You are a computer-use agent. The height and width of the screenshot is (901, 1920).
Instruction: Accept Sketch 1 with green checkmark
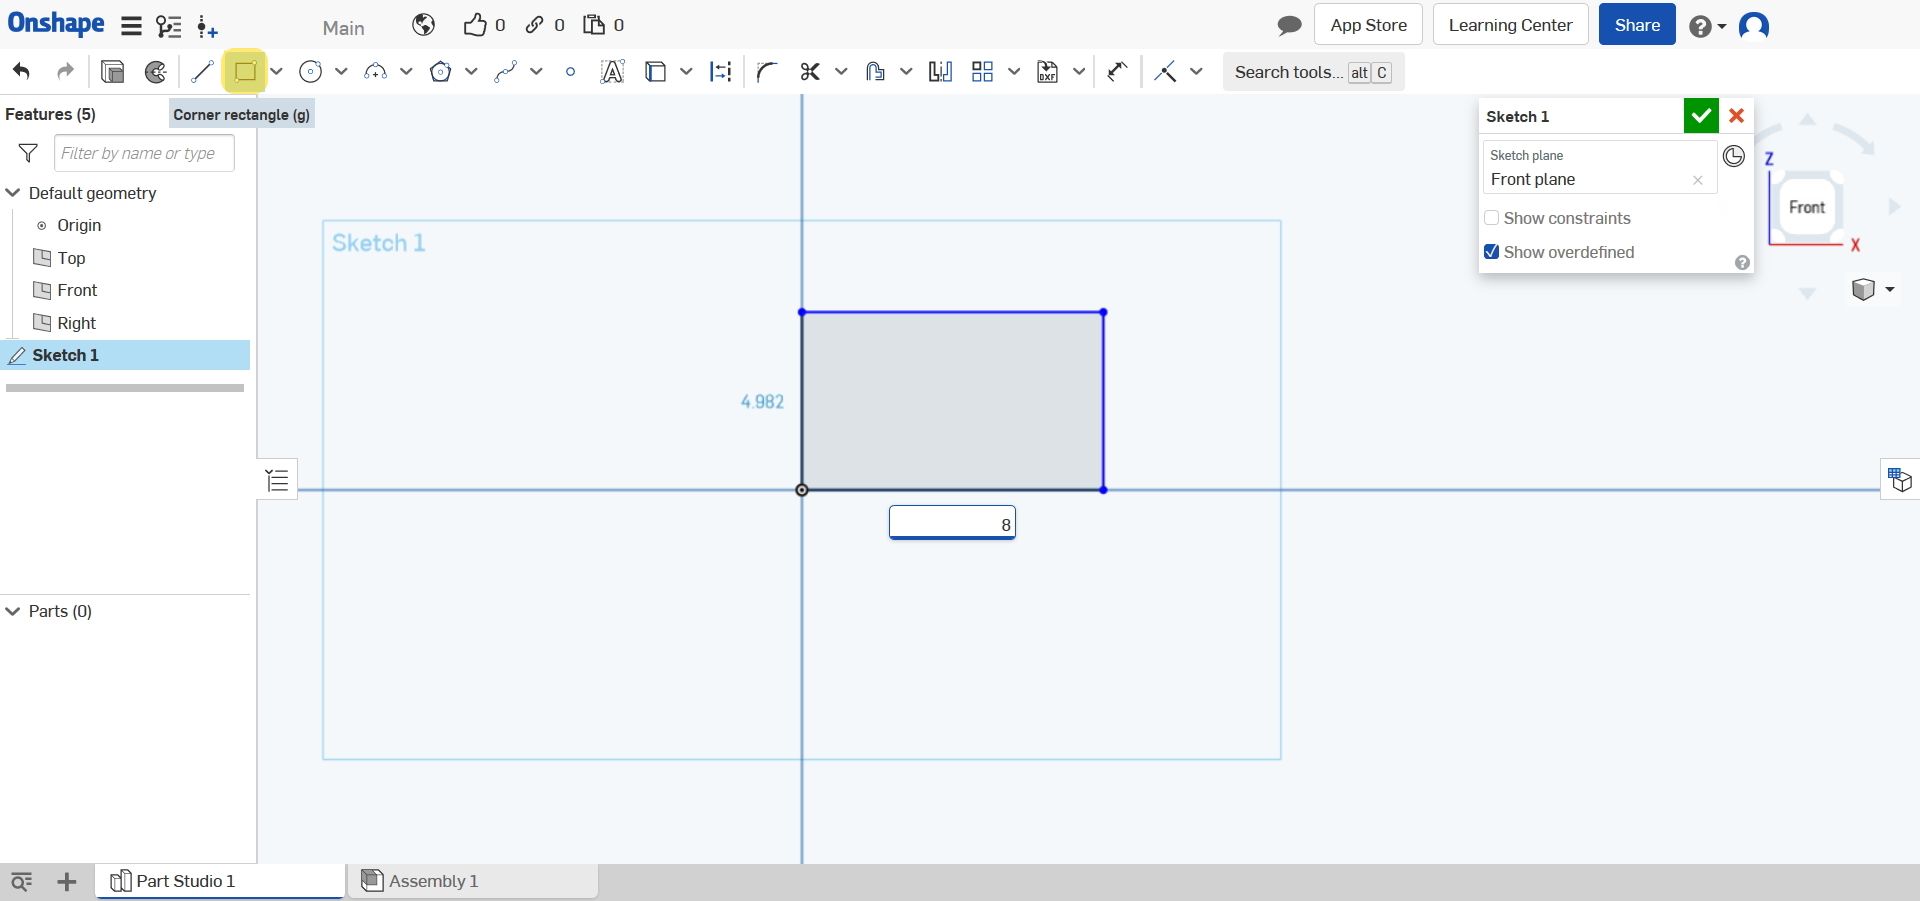(1700, 116)
